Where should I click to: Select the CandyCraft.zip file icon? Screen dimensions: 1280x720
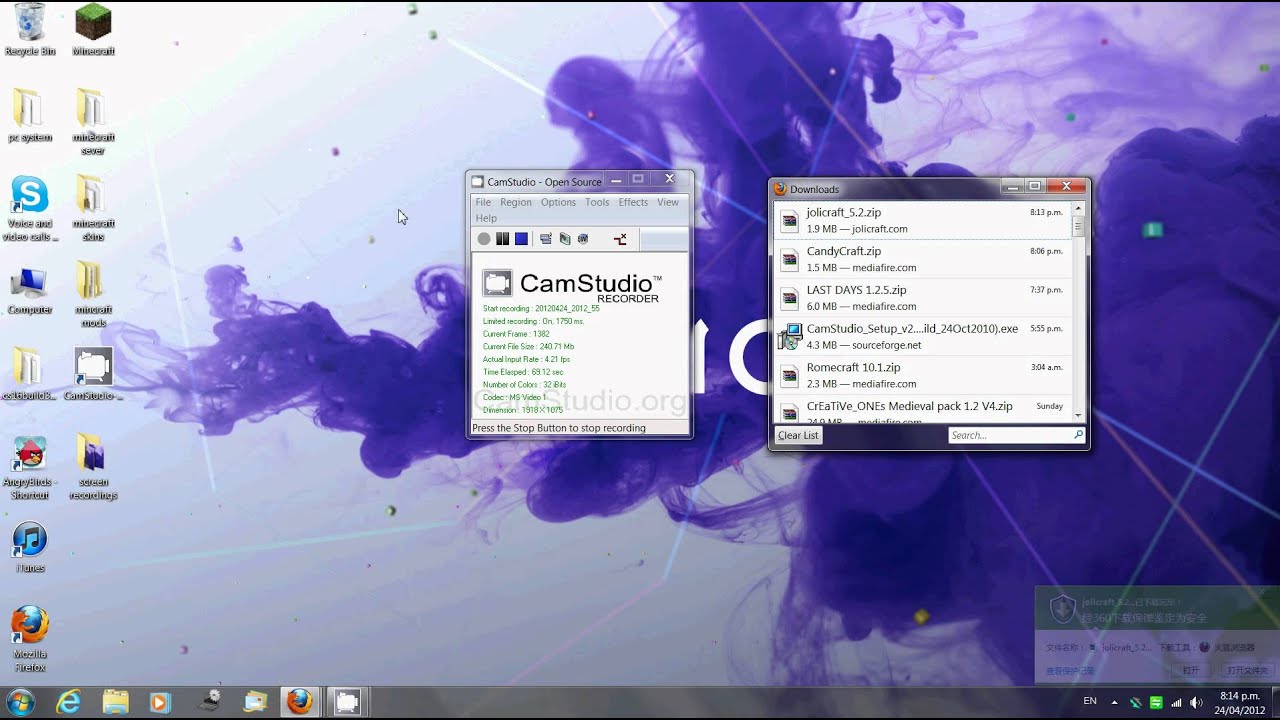[x=790, y=260]
